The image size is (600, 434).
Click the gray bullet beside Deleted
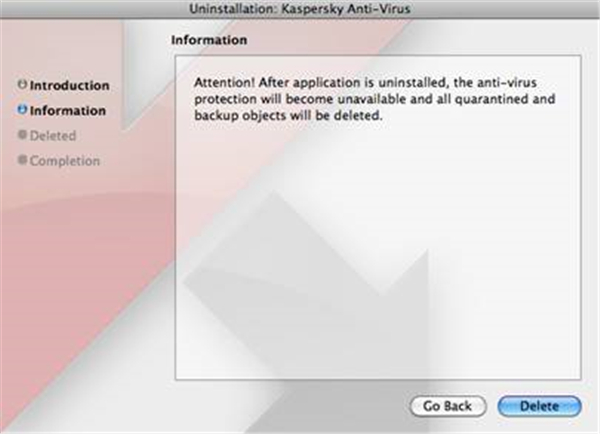tap(23, 135)
